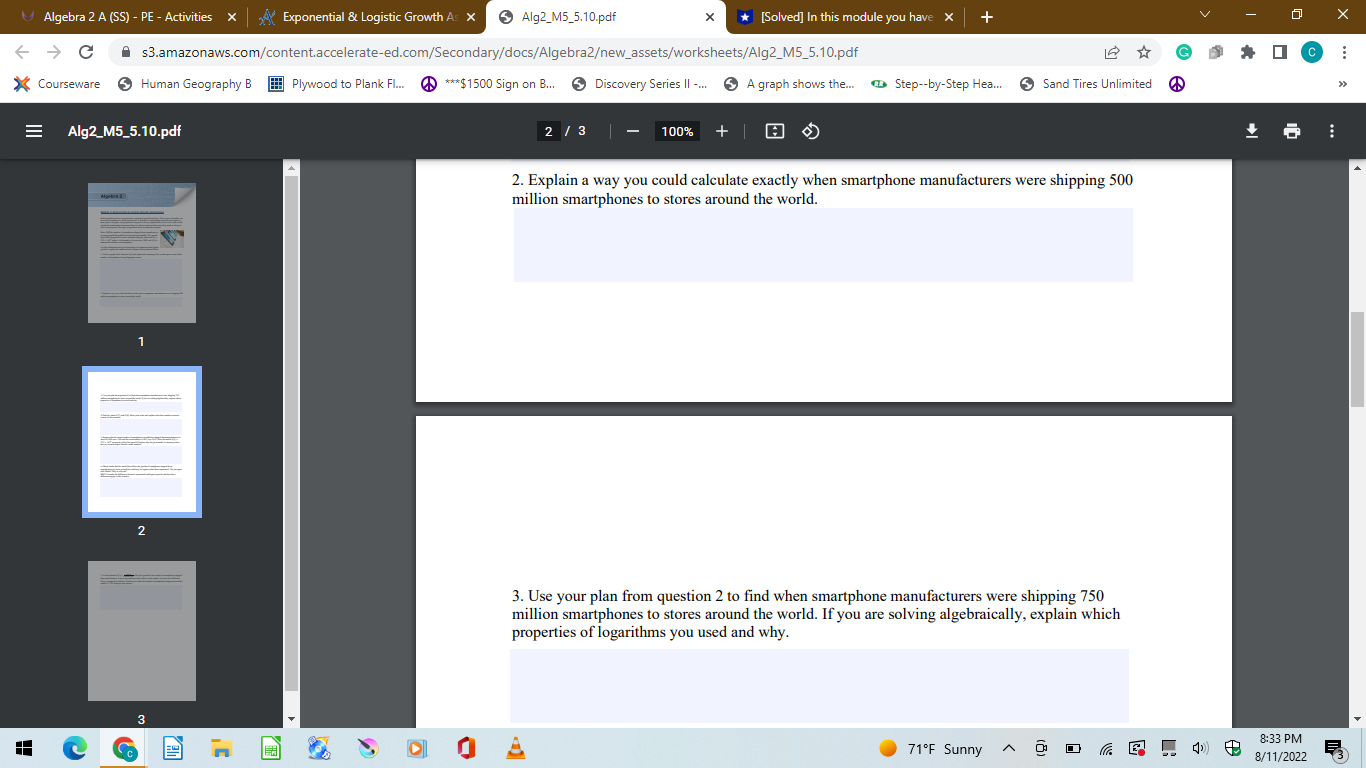Close the Algebra 2 A (SS) tab
The height and width of the screenshot is (768, 1366).
[232, 17]
